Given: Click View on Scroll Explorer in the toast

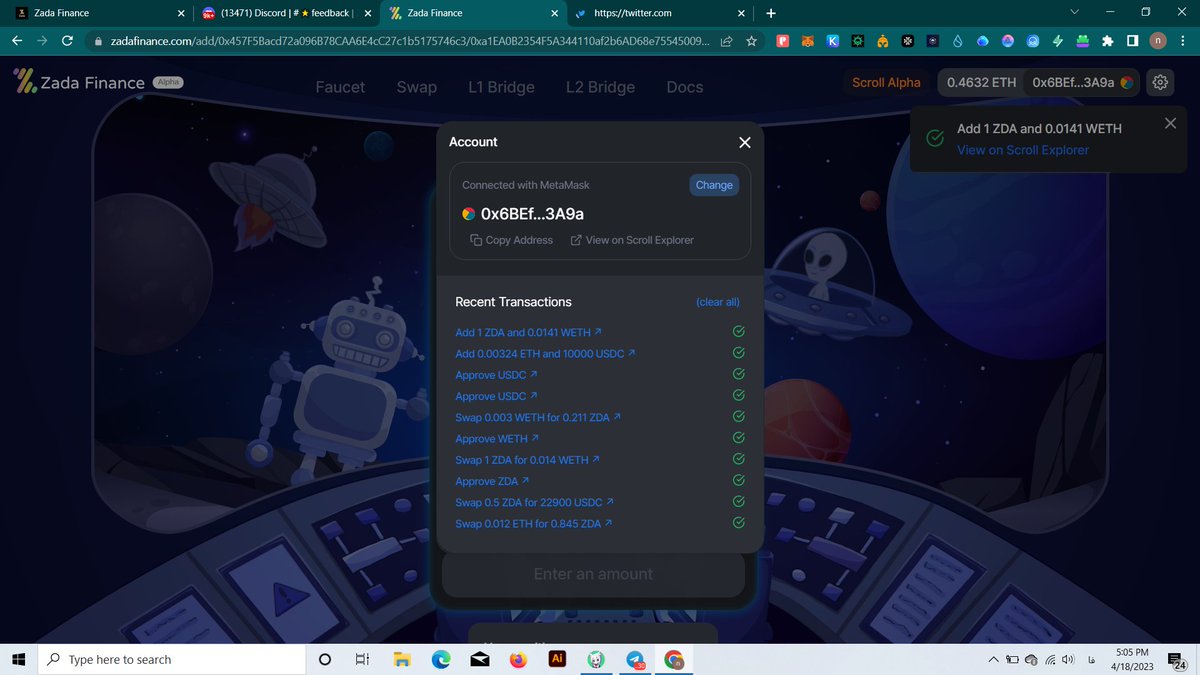Looking at the screenshot, I should [x=1022, y=149].
